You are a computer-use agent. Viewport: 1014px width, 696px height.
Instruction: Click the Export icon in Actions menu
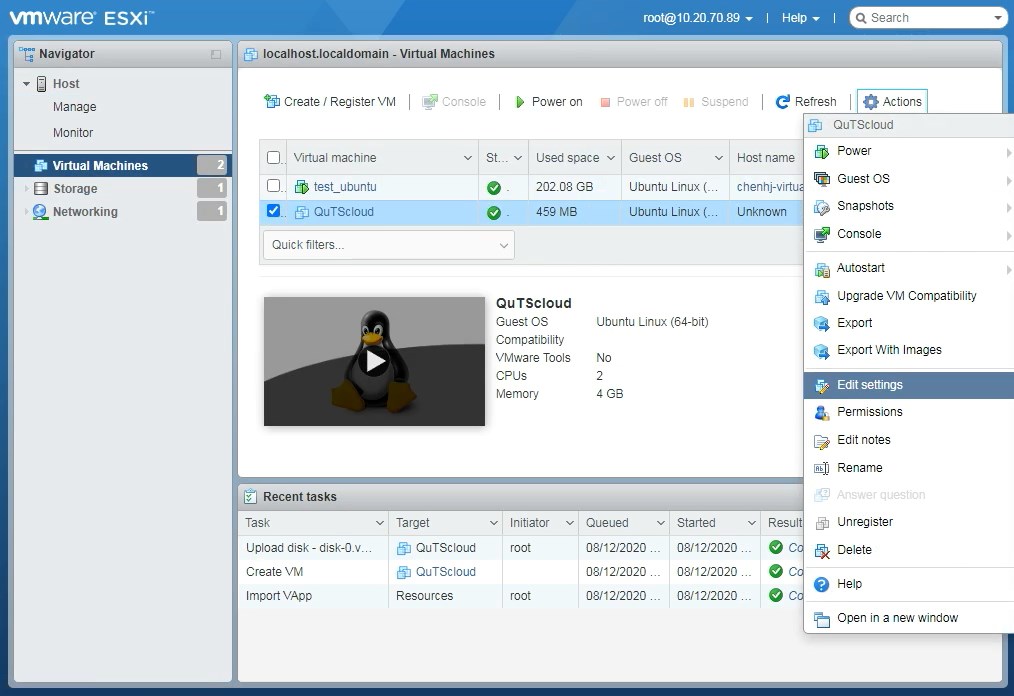coord(822,323)
